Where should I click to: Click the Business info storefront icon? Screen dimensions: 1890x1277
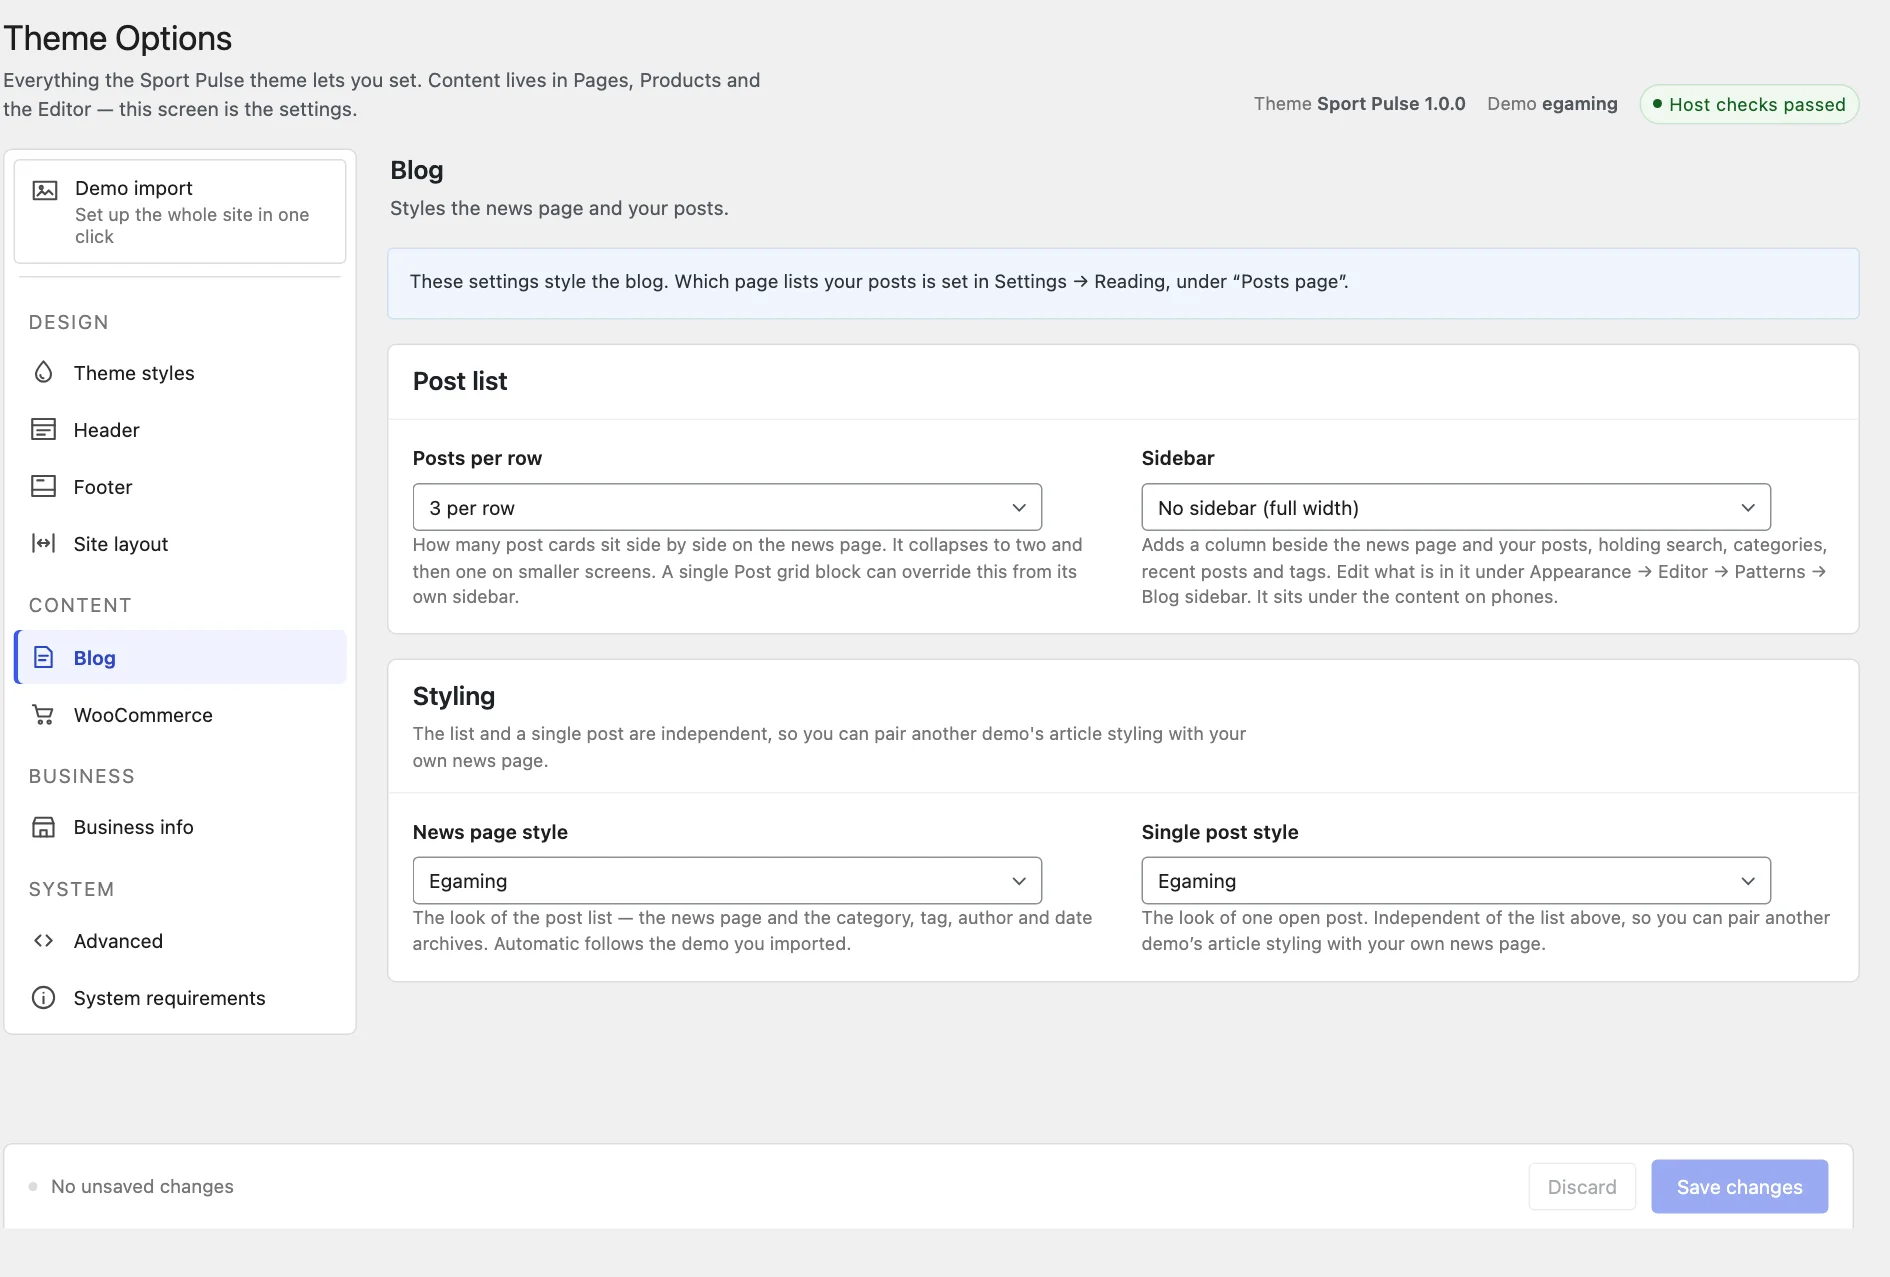pyautogui.click(x=43, y=827)
